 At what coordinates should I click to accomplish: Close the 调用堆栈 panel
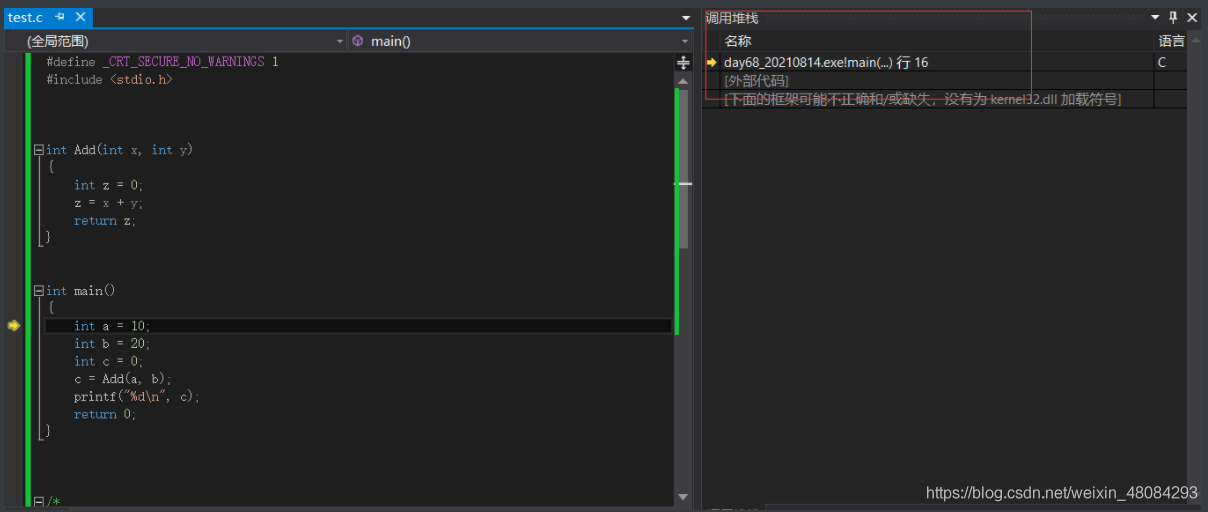click(1192, 18)
